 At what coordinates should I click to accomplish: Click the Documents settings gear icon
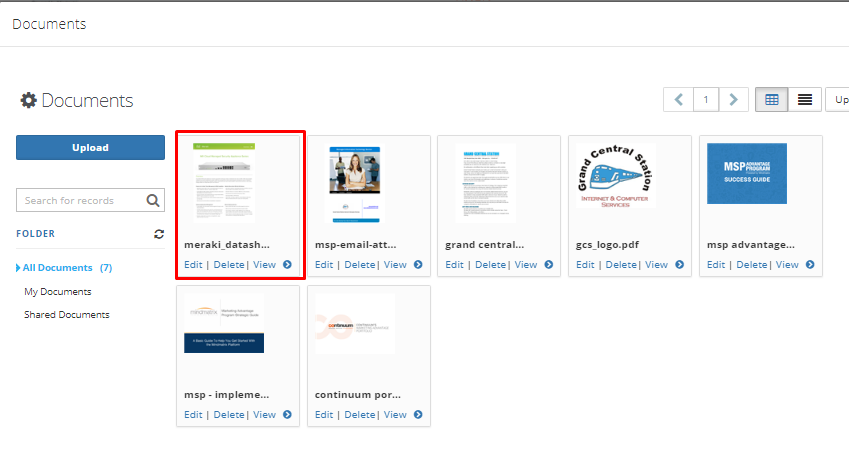28,100
